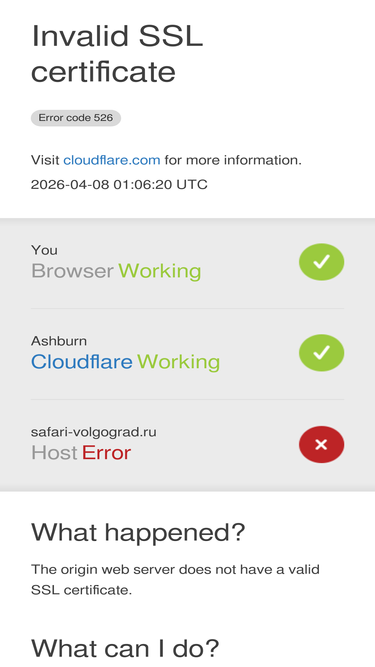Click the origin web server explanation paragraph

click(175, 579)
